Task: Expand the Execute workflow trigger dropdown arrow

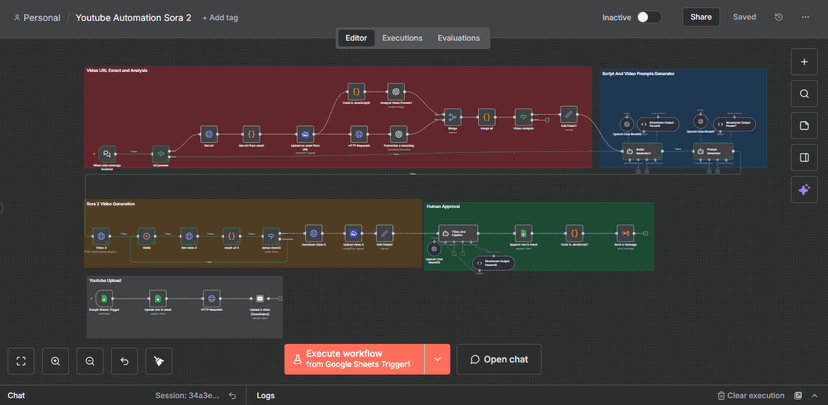Action: point(437,359)
